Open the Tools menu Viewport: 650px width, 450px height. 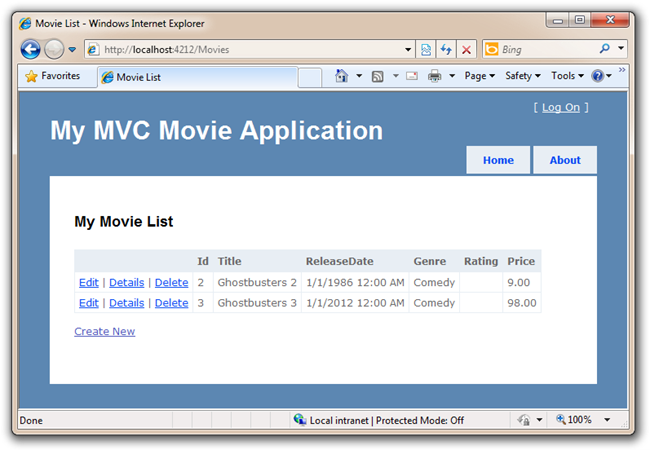click(x=566, y=76)
